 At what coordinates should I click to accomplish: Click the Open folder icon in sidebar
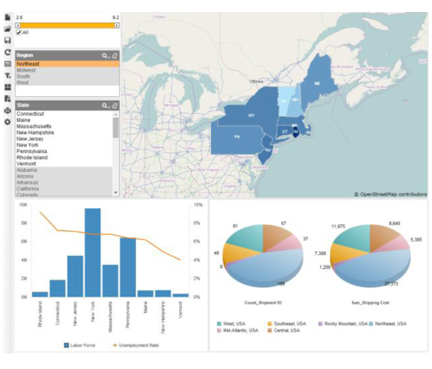7,29
